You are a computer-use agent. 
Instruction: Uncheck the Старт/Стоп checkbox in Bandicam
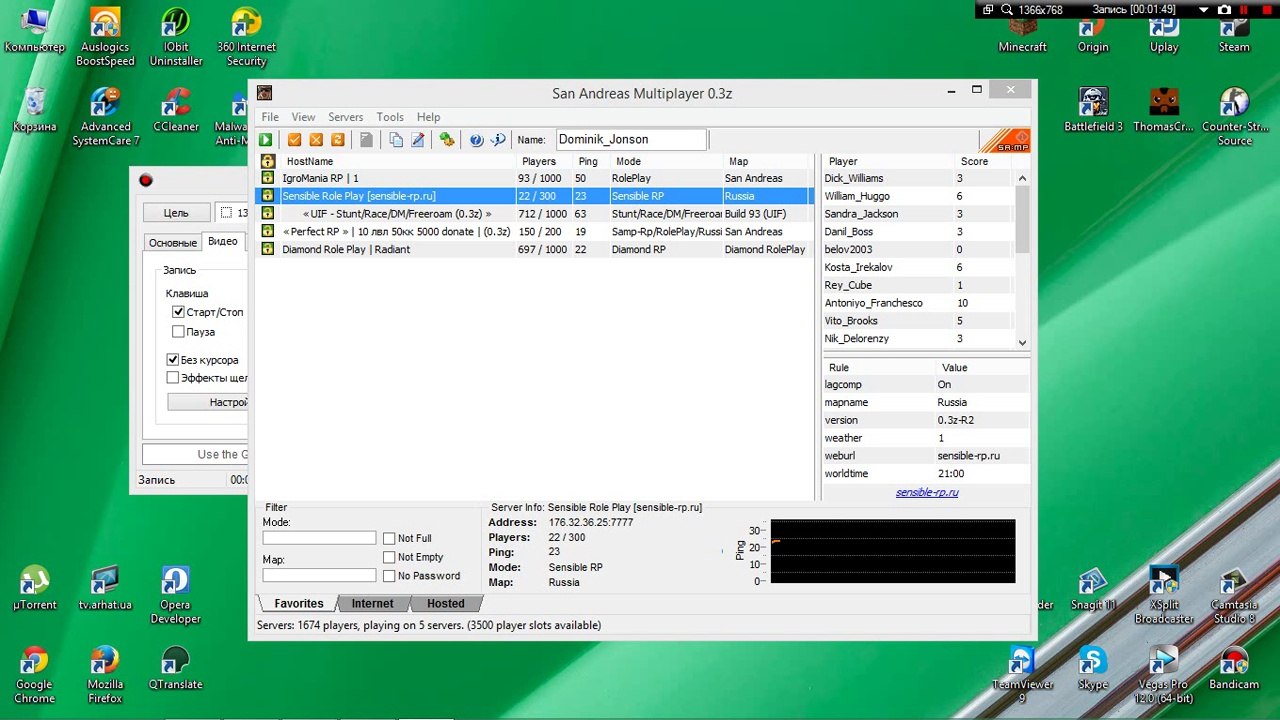pos(178,312)
